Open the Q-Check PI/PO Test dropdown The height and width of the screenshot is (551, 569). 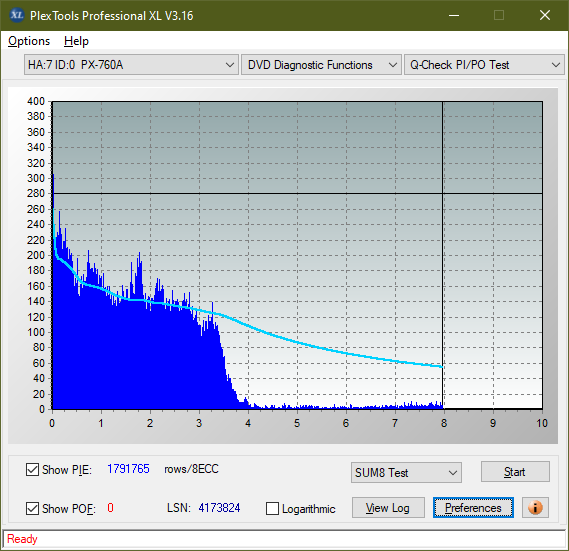pyautogui.click(x=484, y=65)
